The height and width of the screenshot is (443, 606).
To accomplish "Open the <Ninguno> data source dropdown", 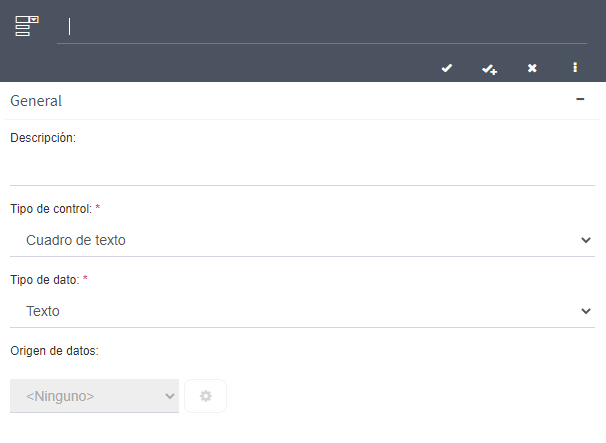I will point(94,396).
